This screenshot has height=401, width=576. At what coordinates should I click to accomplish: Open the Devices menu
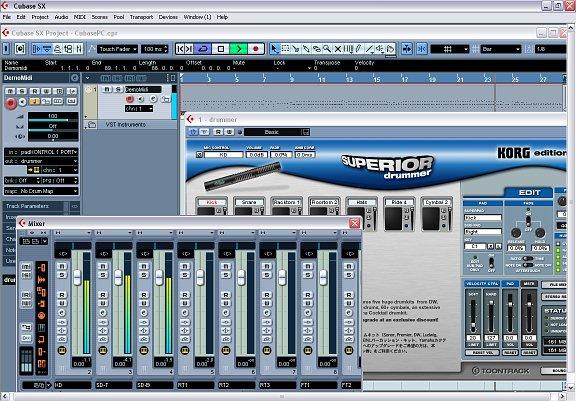(168, 17)
